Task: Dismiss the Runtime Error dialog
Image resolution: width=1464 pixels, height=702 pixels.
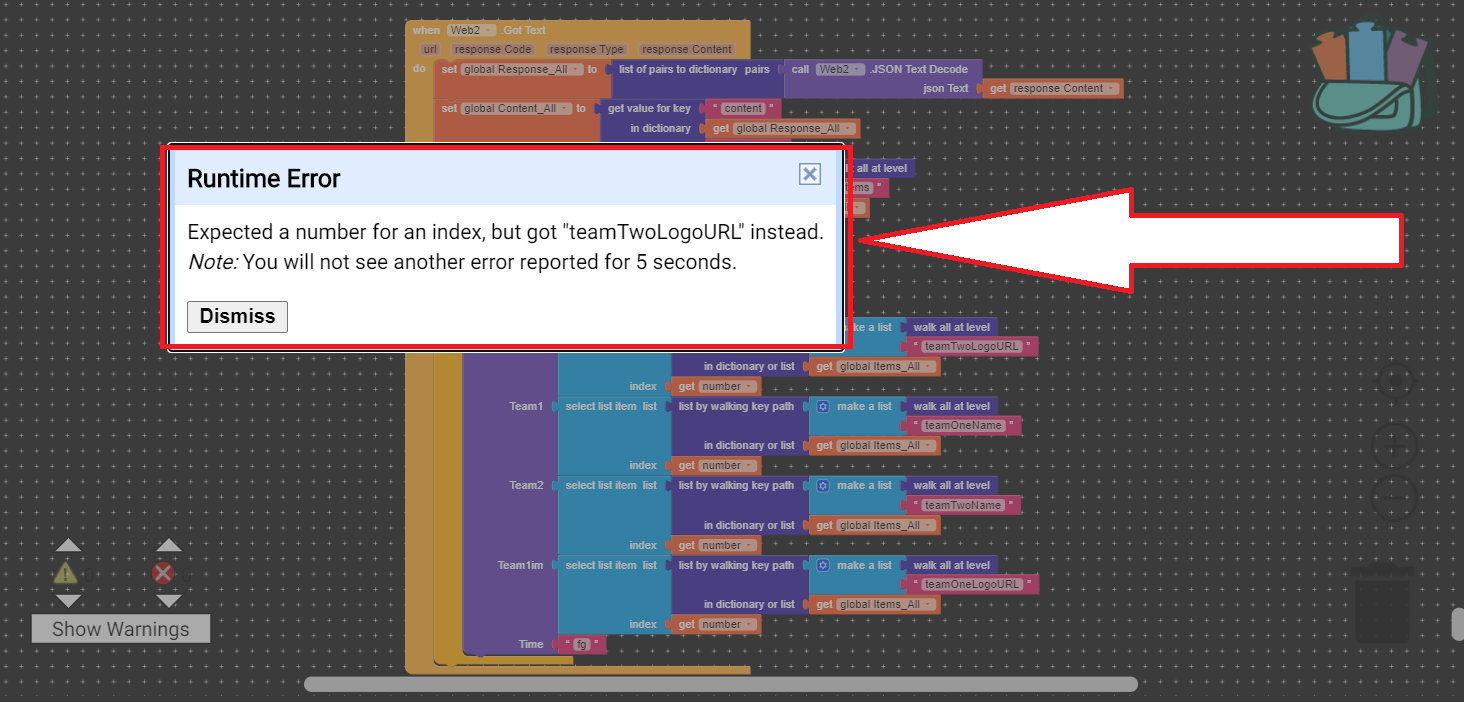Action: (237, 316)
